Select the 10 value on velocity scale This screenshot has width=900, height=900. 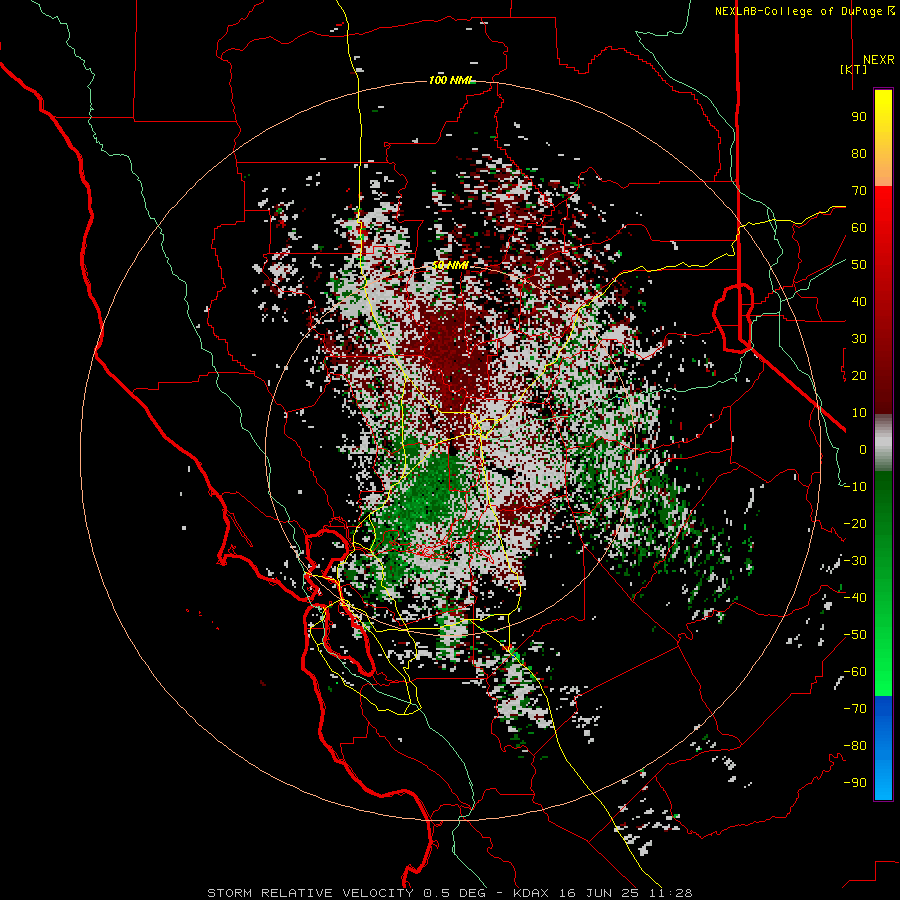[x=859, y=413]
